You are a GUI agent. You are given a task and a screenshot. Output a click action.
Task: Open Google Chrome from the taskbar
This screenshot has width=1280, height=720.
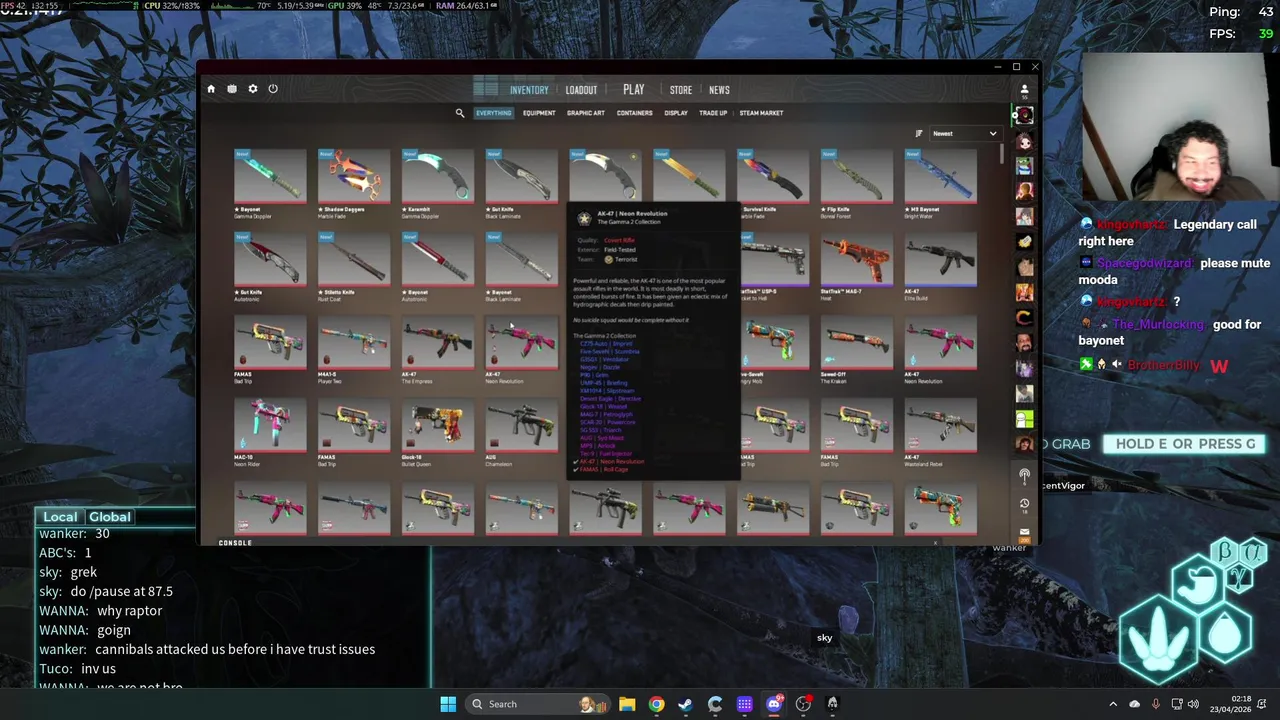pos(656,704)
